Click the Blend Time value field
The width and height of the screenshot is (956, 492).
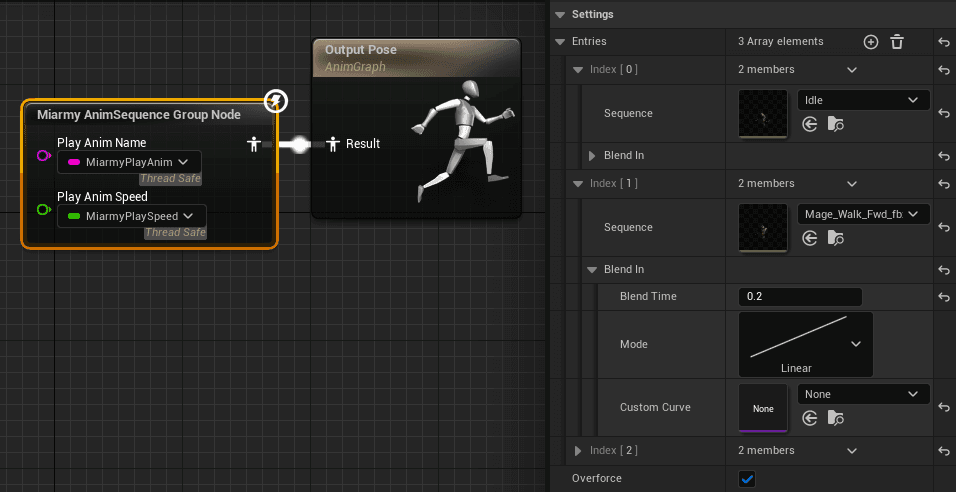tap(800, 297)
